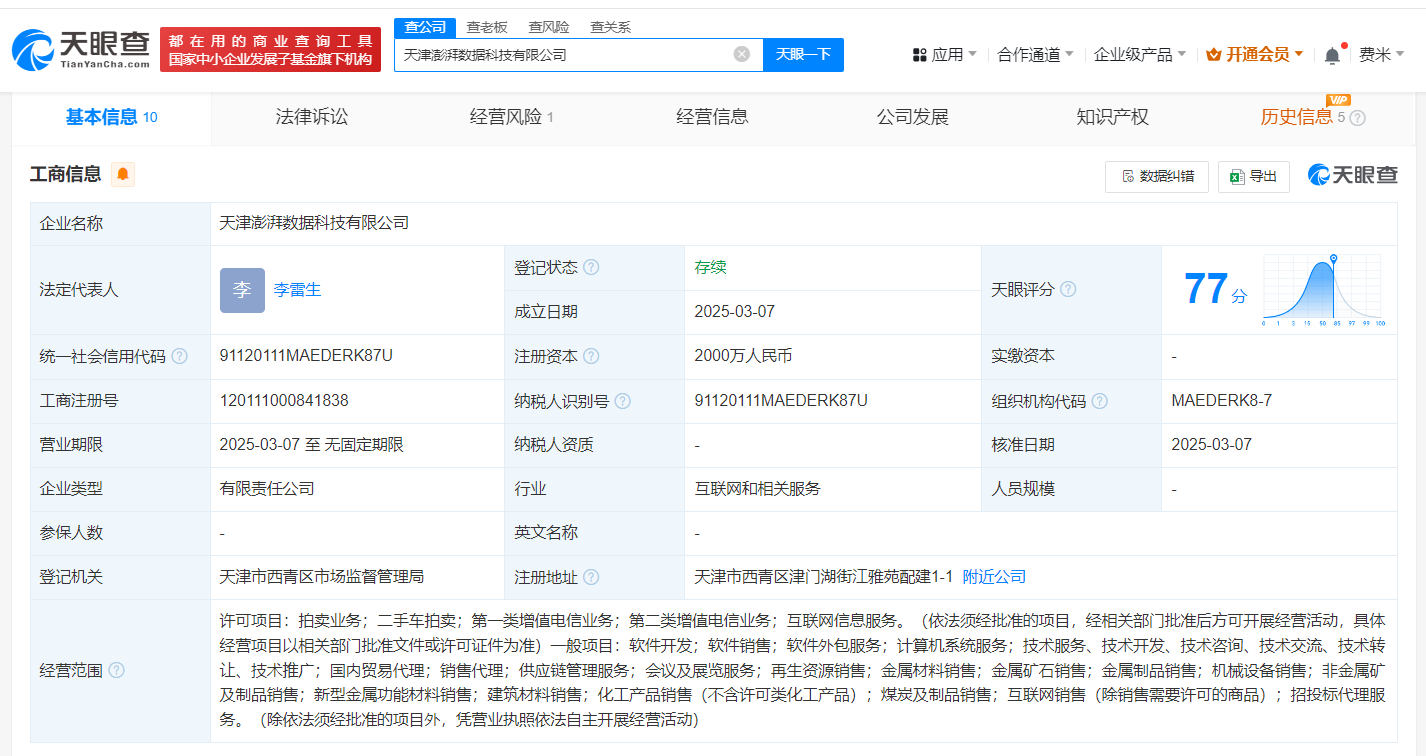Expand the 合作通道 dropdown

click(x=1035, y=54)
